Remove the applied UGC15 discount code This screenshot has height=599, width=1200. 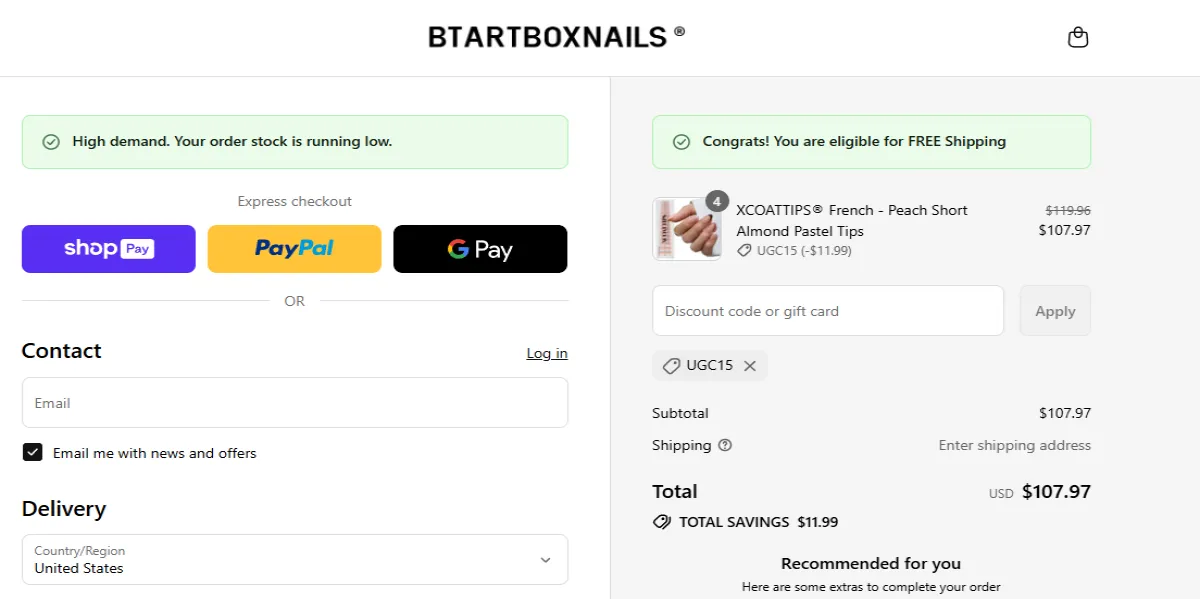click(x=750, y=365)
